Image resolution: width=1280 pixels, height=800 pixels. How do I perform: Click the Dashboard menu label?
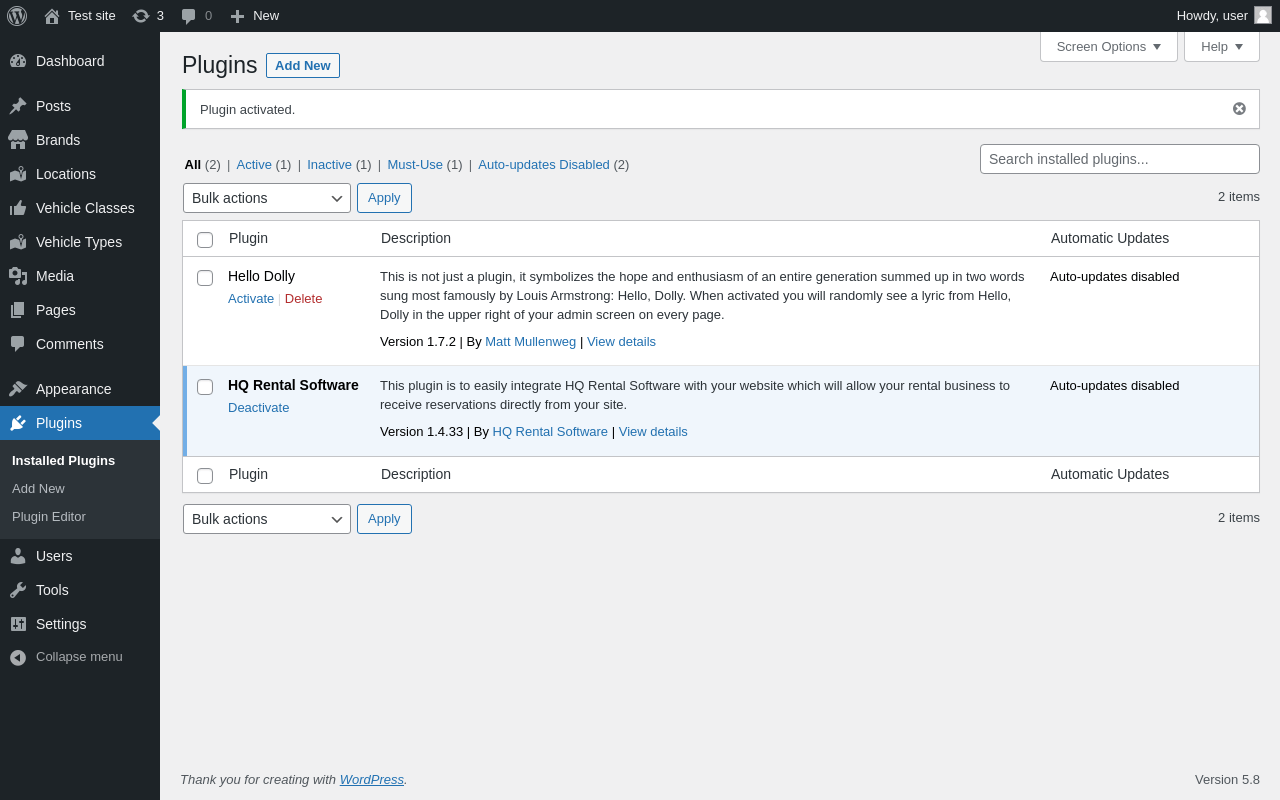point(70,61)
